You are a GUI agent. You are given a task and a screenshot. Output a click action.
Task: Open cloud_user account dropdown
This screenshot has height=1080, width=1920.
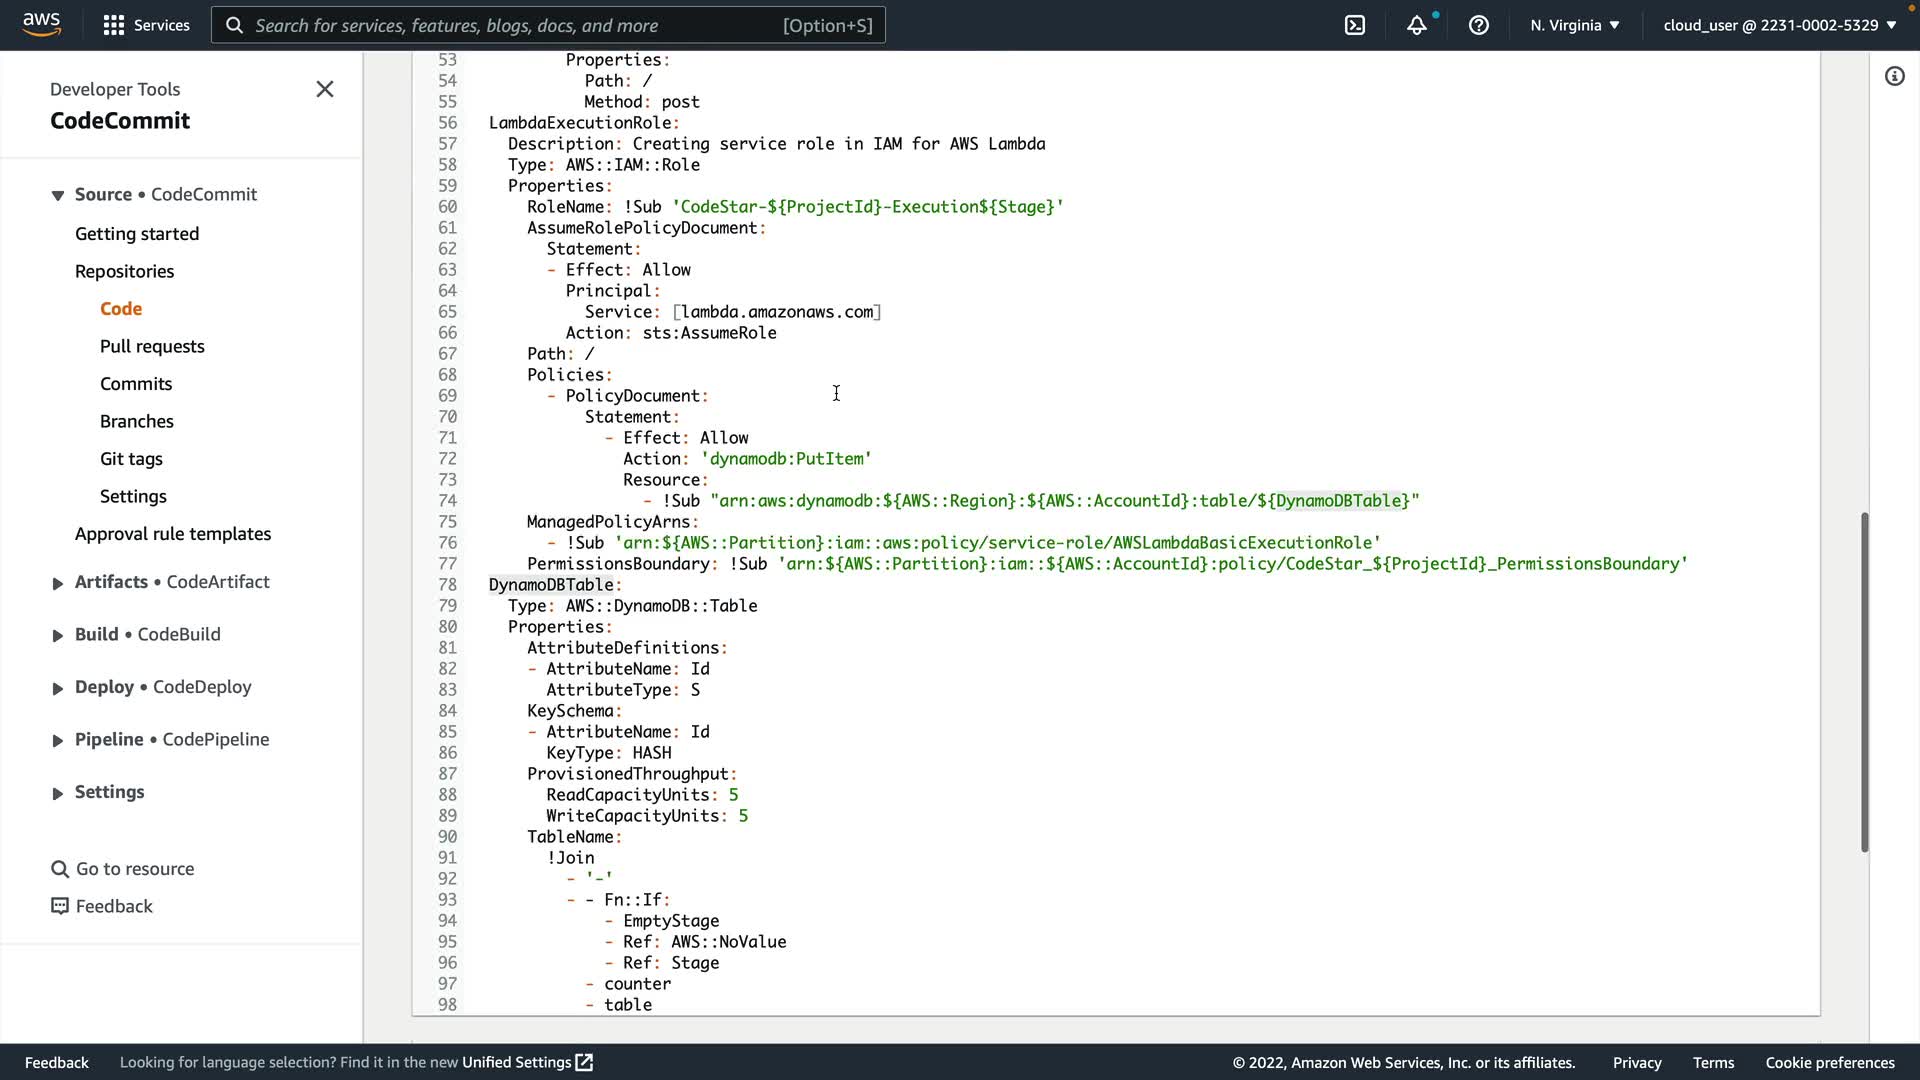tap(1779, 25)
